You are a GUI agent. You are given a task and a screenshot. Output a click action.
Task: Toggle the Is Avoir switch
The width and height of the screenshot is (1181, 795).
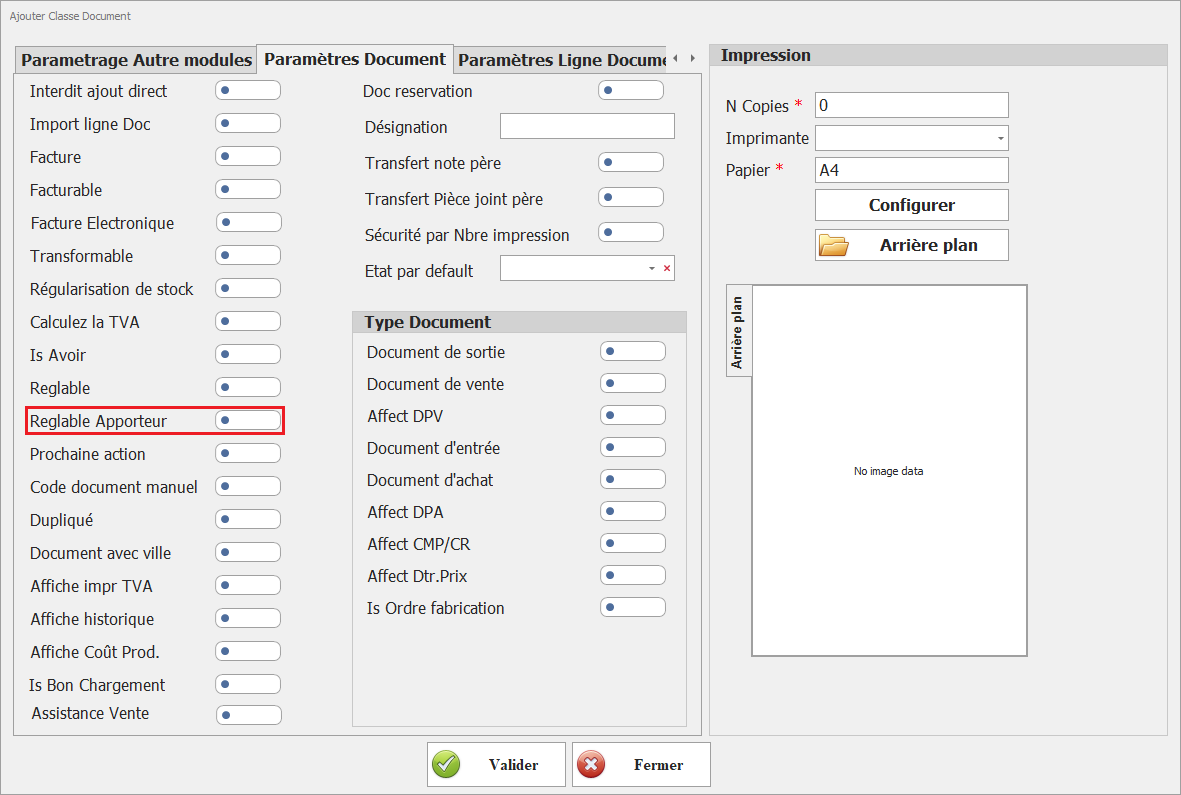[x=248, y=354]
